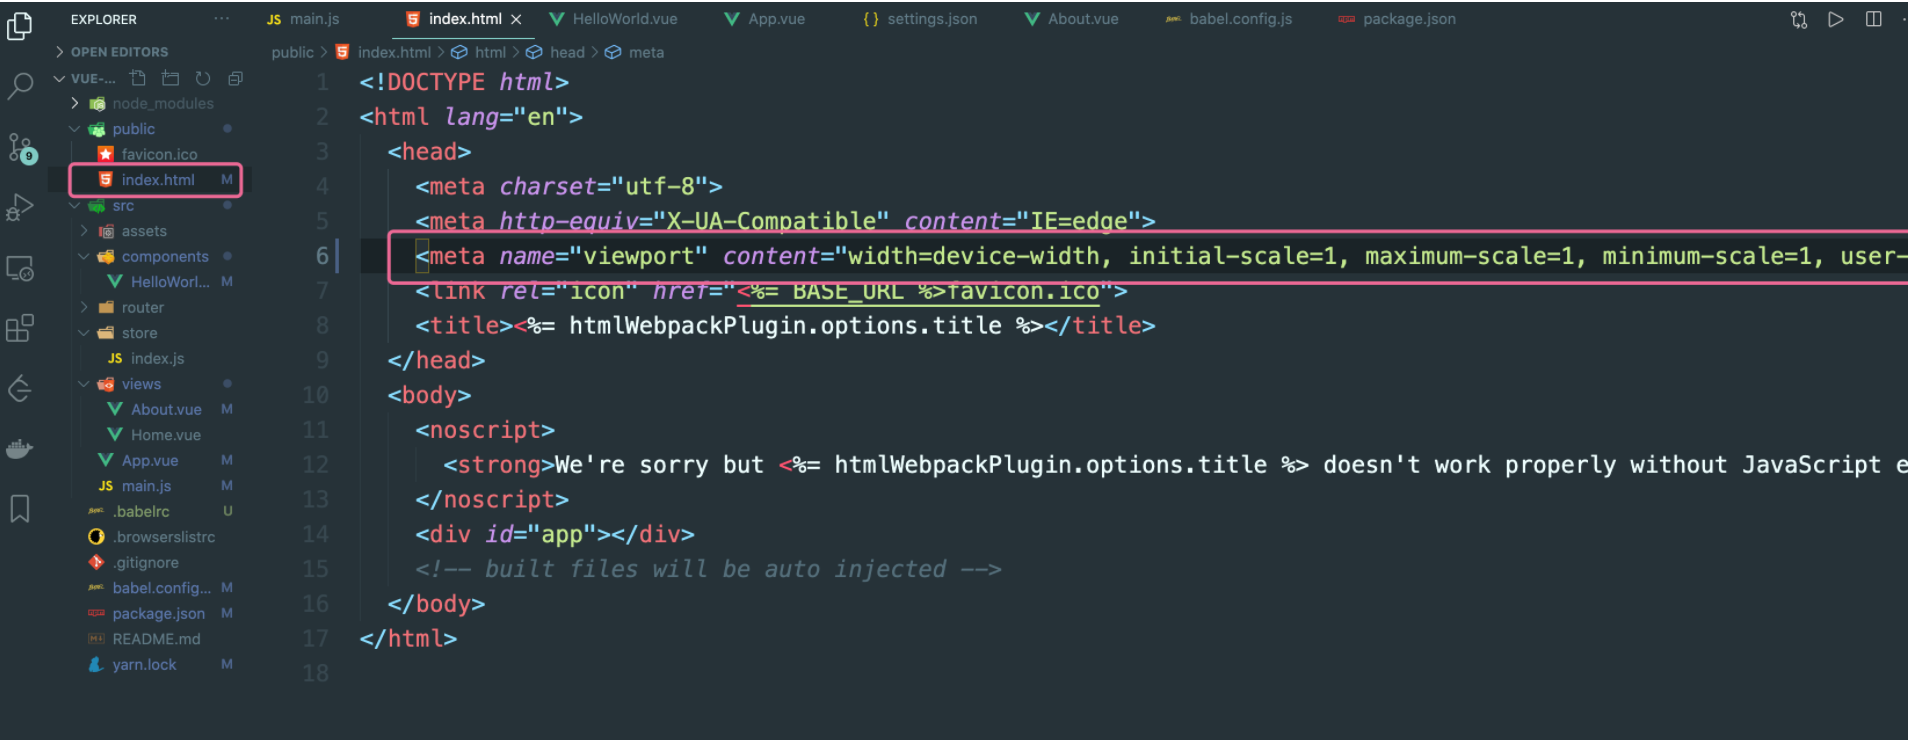Open the .browserslistrc file

[151, 537]
